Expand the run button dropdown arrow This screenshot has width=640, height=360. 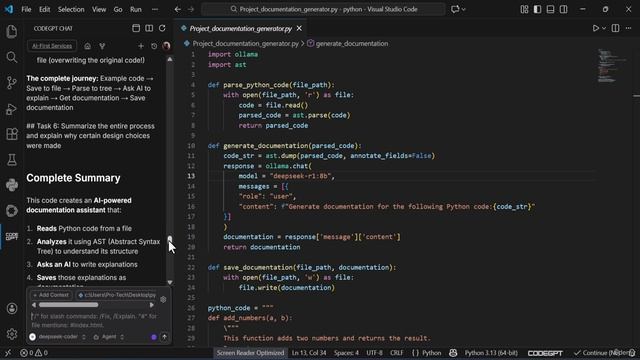click(604, 28)
